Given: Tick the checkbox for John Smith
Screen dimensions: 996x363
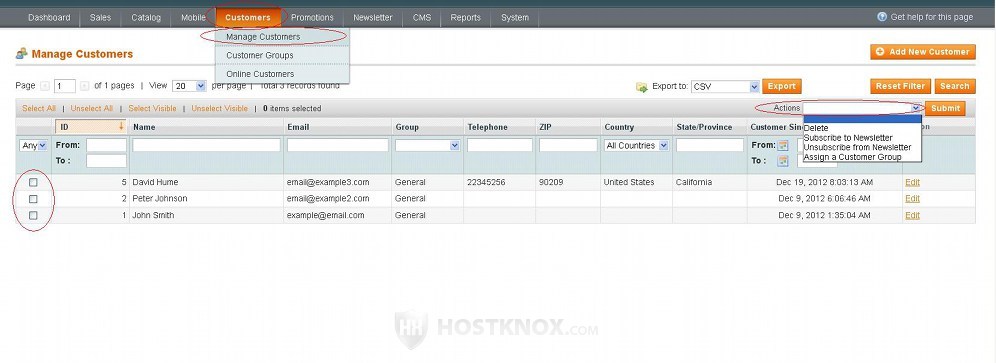Looking at the screenshot, I should point(34,216).
